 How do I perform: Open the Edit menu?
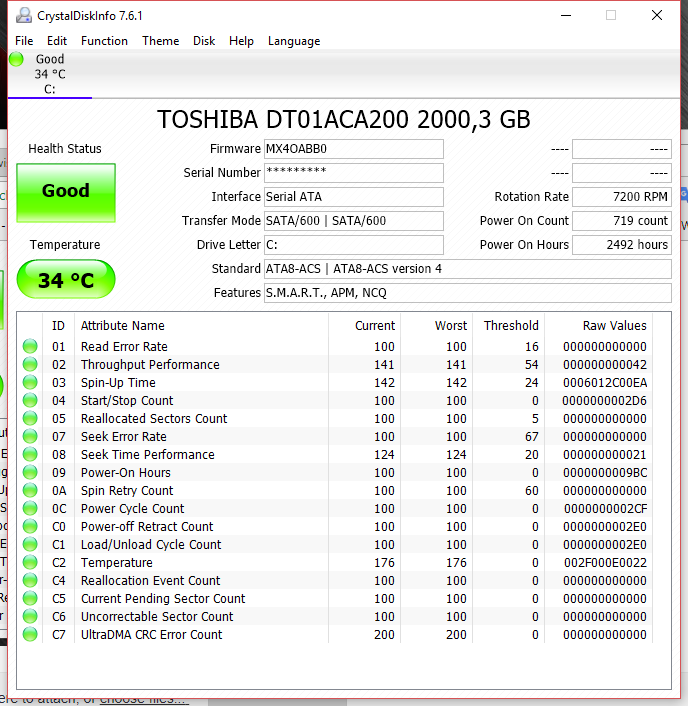point(57,41)
